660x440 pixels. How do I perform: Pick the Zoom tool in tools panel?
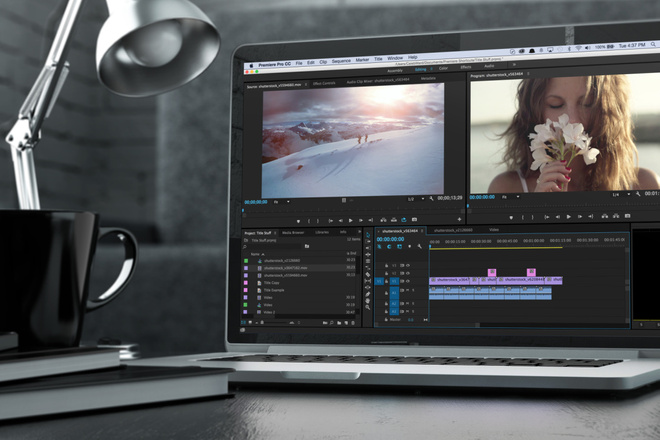368,307
